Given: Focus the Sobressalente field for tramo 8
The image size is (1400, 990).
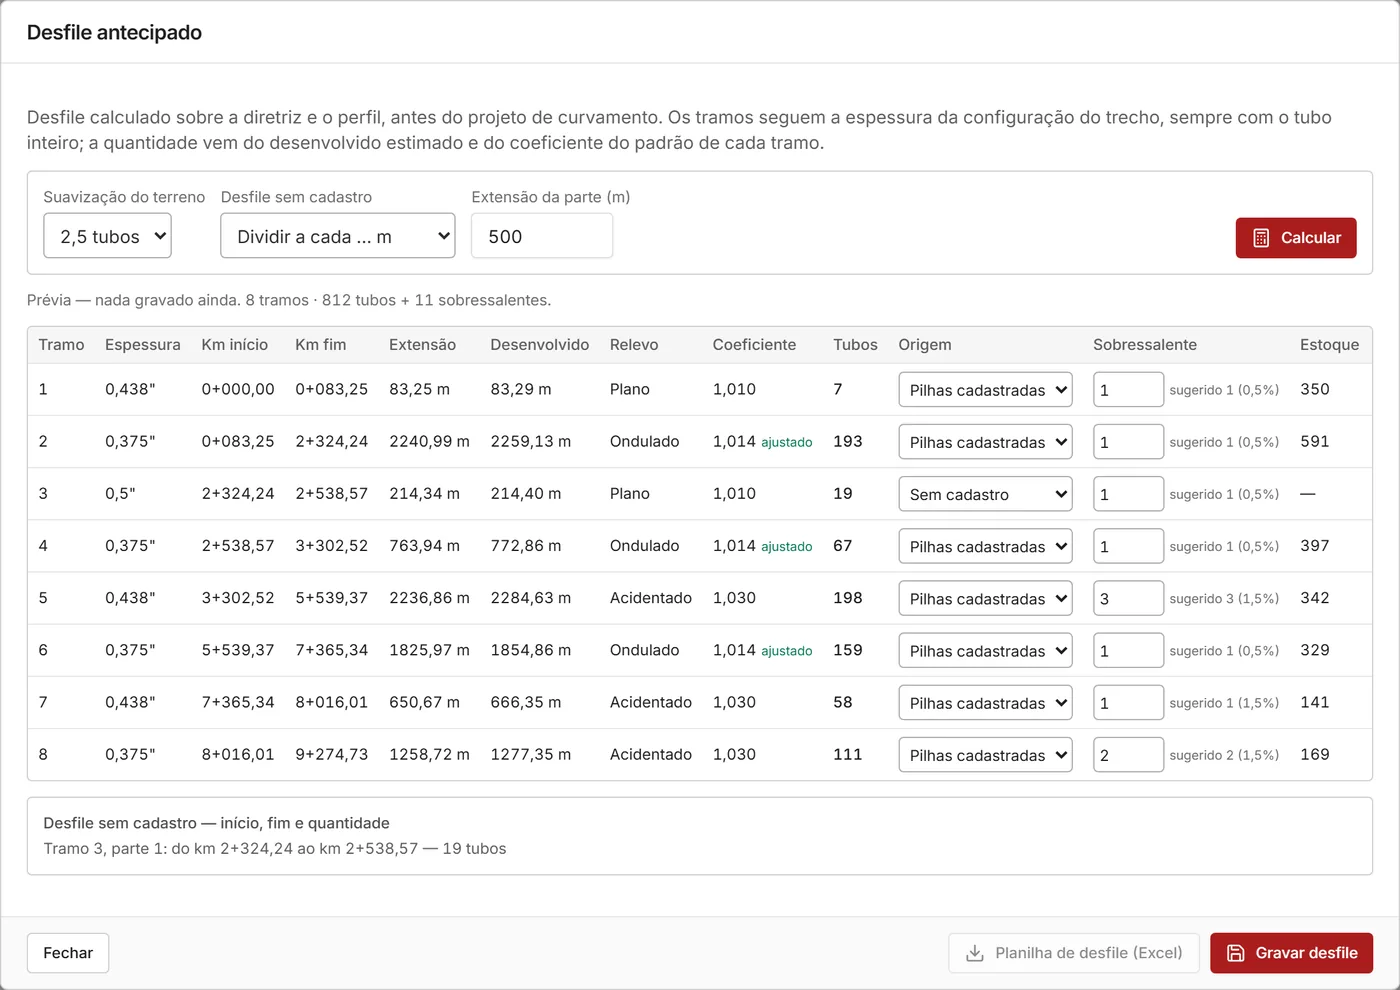Looking at the screenshot, I should coord(1128,754).
